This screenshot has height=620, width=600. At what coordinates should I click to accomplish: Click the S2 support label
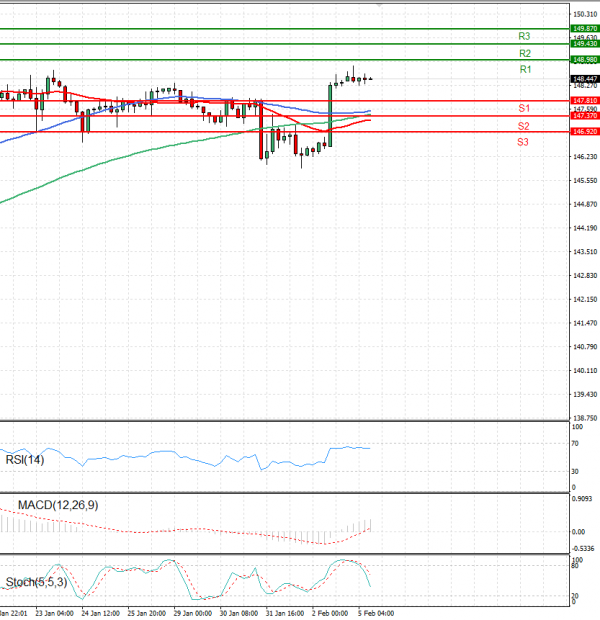523,126
